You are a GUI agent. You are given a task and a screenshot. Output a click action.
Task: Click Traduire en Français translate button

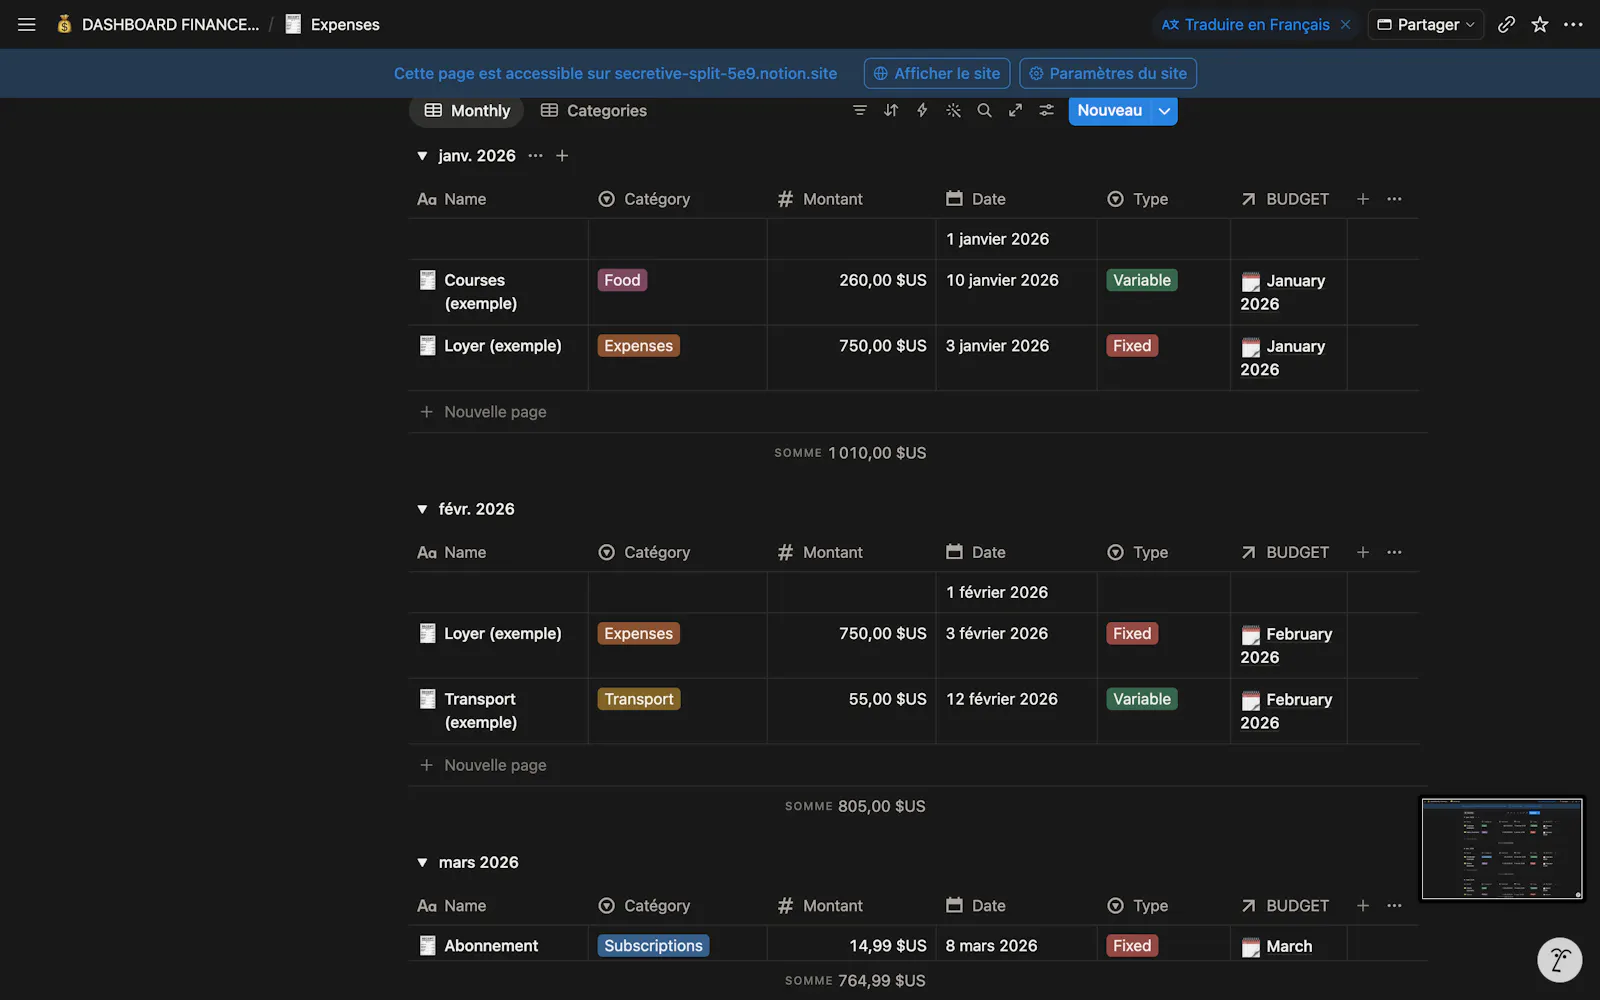1246,24
